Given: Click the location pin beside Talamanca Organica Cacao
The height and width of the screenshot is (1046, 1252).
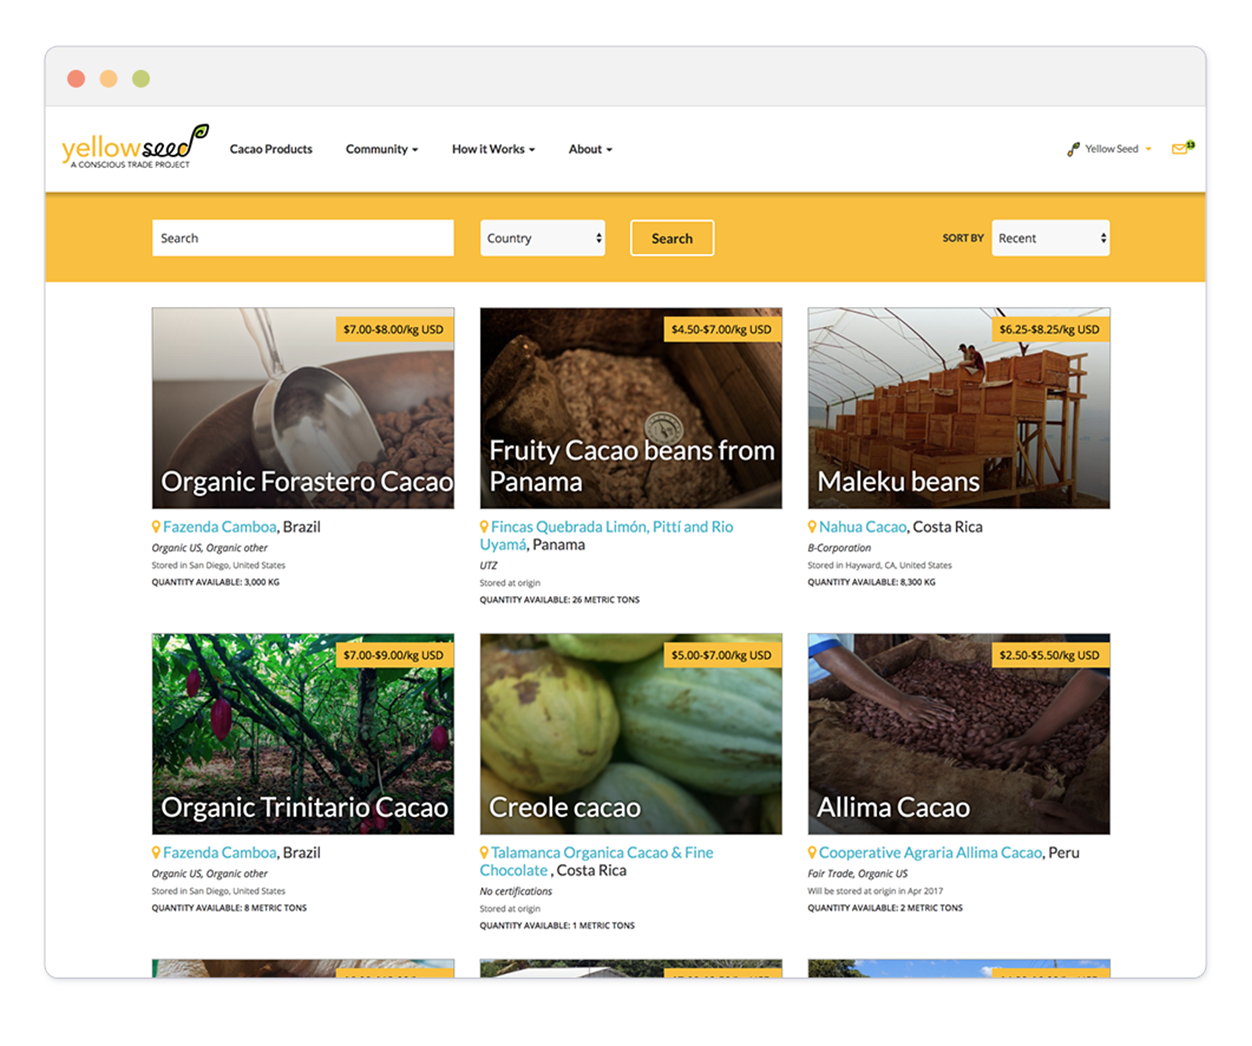Looking at the screenshot, I should 484,853.
